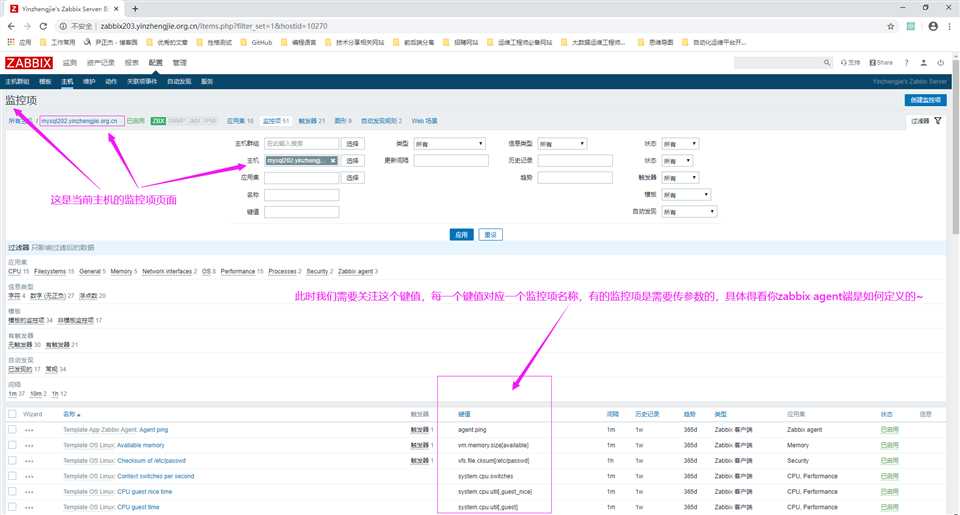This screenshot has width=960, height=515.
Task: Open the help question mark icon
Action: coord(906,62)
